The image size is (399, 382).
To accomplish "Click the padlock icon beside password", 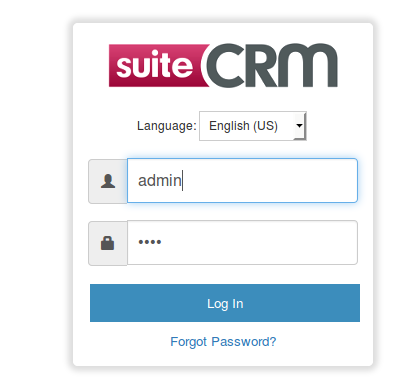I will [107, 243].
